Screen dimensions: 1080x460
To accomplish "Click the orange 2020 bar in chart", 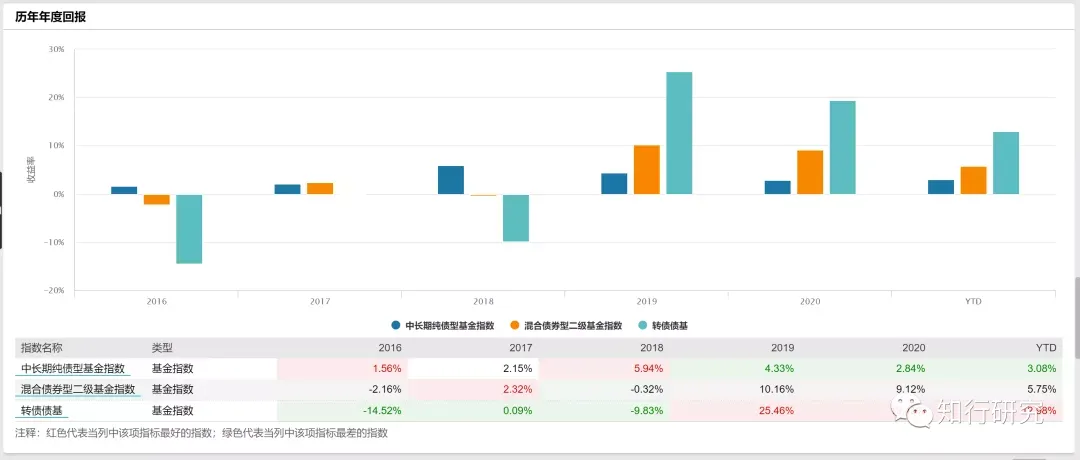I will click(810, 172).
